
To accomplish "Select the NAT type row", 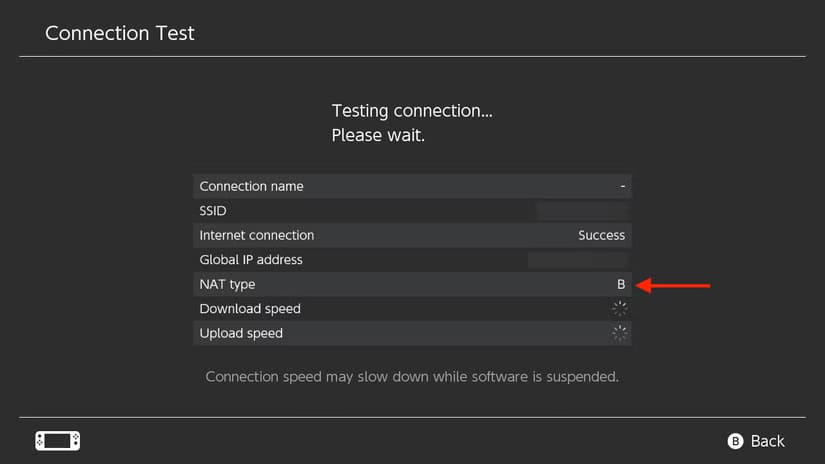I will point(412,284).
